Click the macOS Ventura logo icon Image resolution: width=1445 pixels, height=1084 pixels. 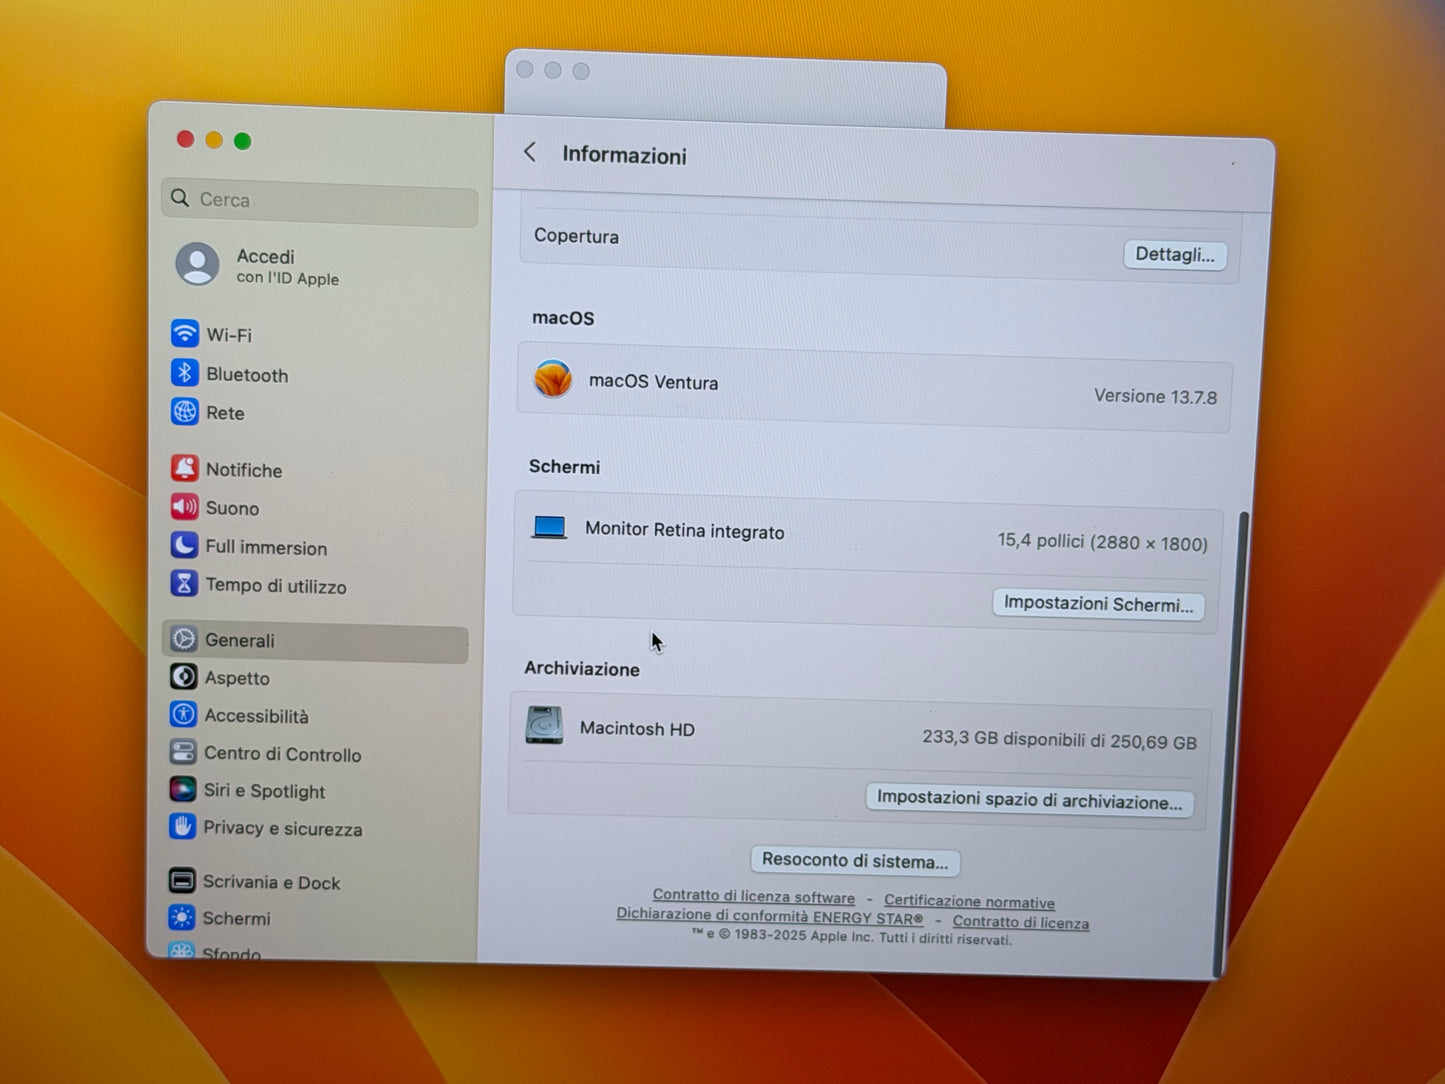tap(553, 379)
